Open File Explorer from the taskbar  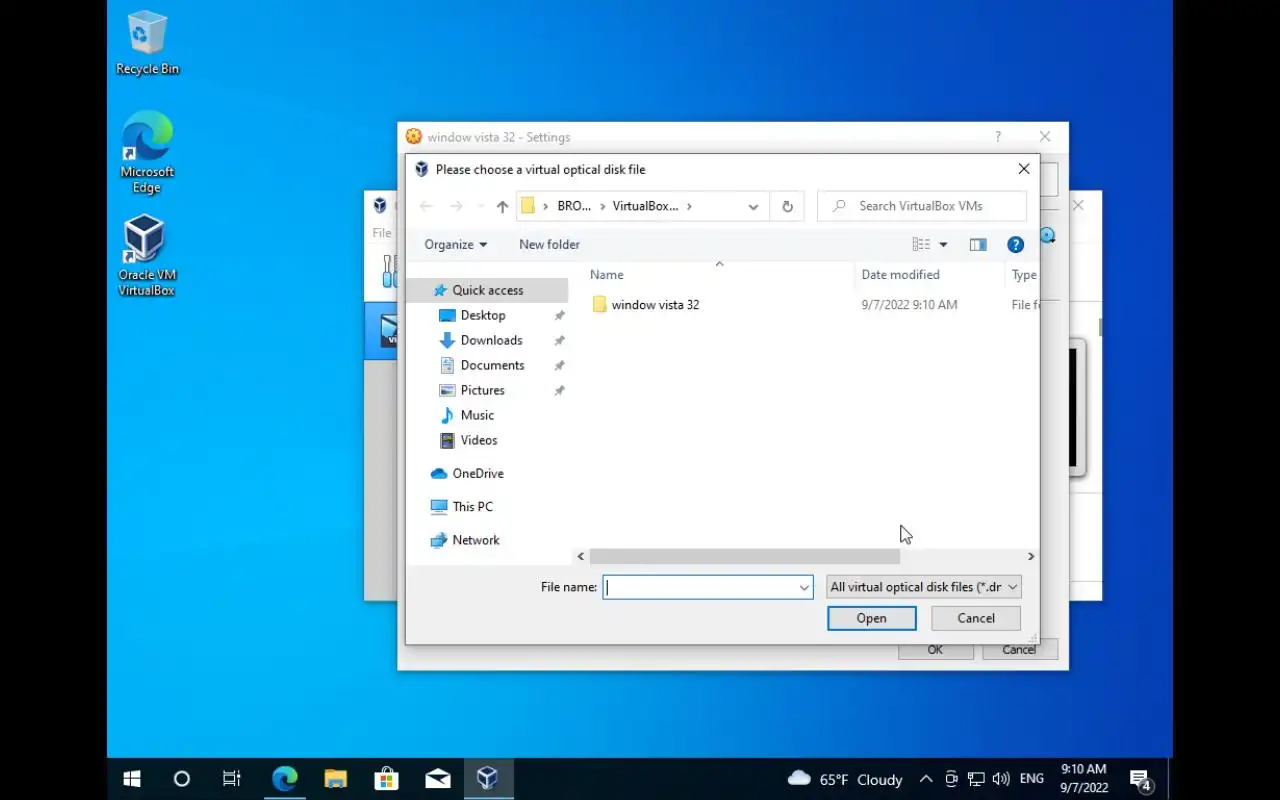point(336,779)
